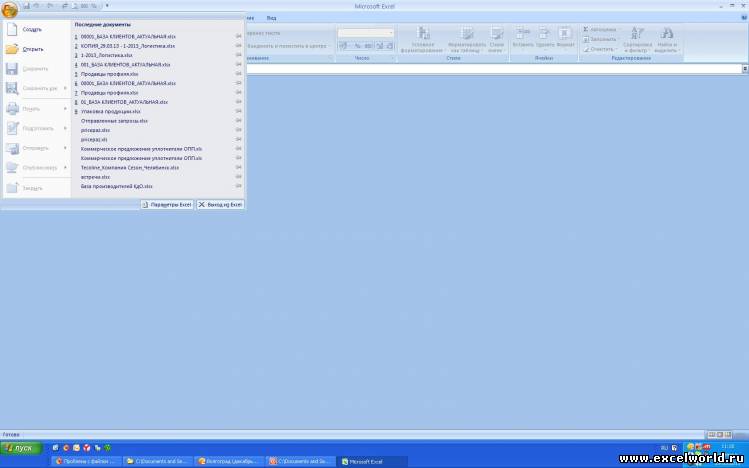Click the Опубликовать icon
This screenshot has height=468, width=749.
click(x=12, y=168)
